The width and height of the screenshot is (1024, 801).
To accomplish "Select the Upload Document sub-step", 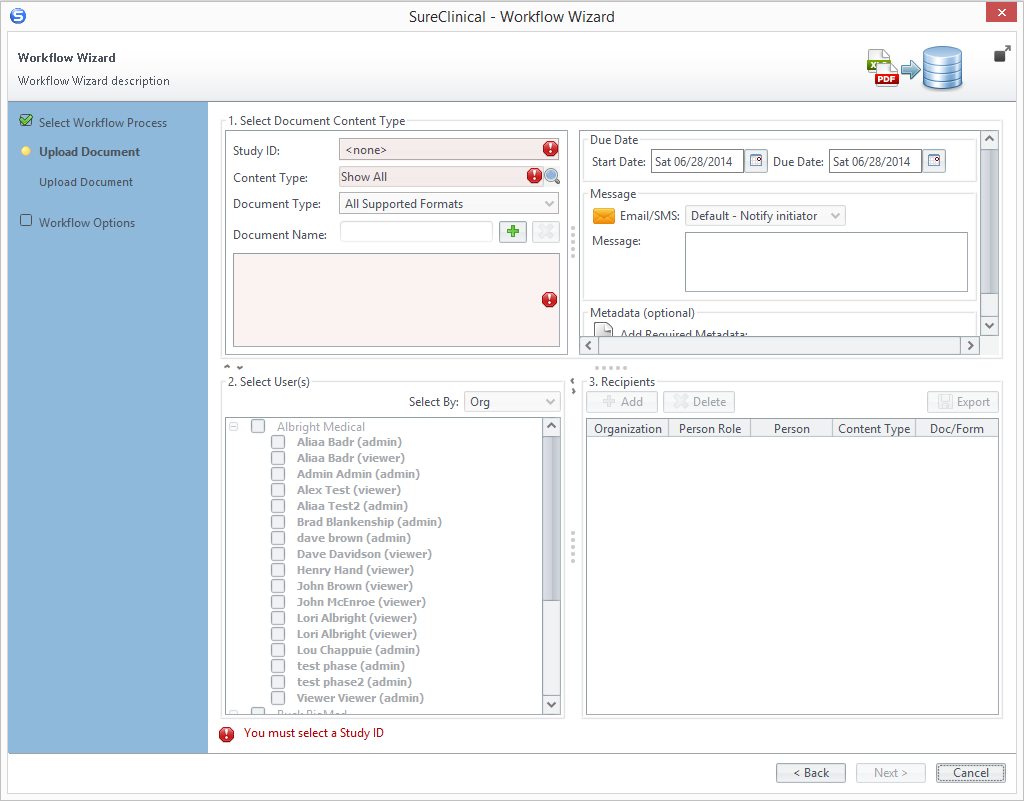I will click(x=86, y=182).
